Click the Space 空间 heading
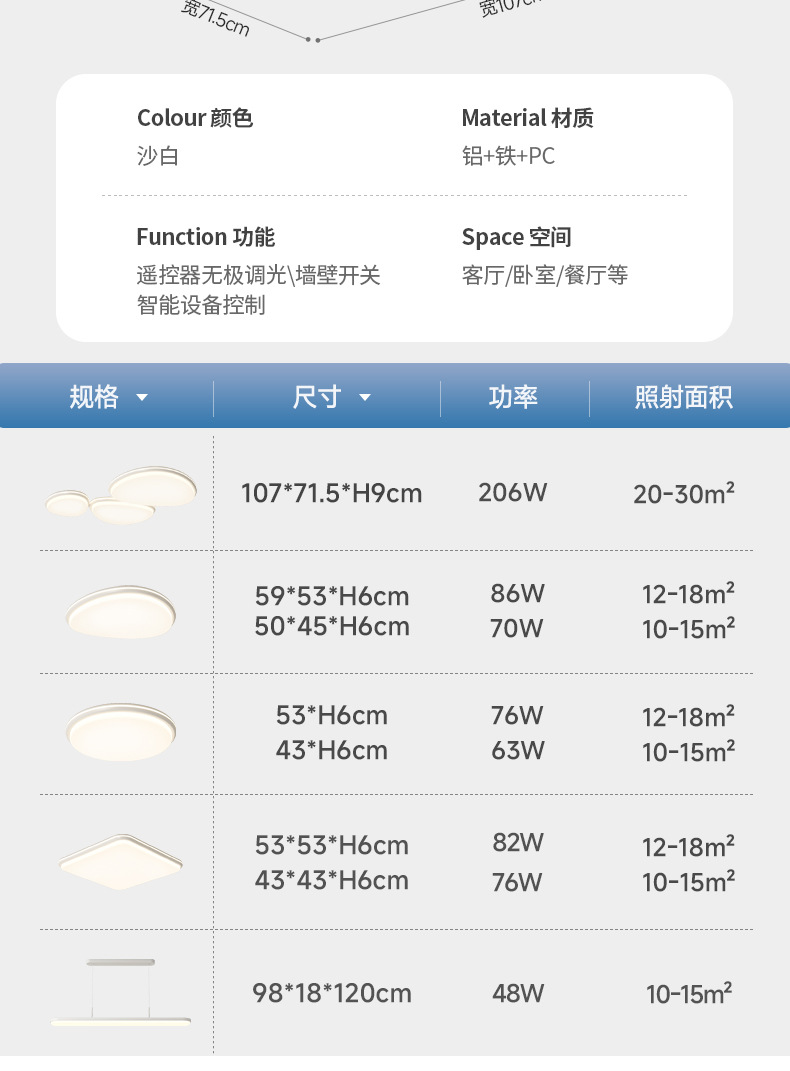 coord(516,237)
